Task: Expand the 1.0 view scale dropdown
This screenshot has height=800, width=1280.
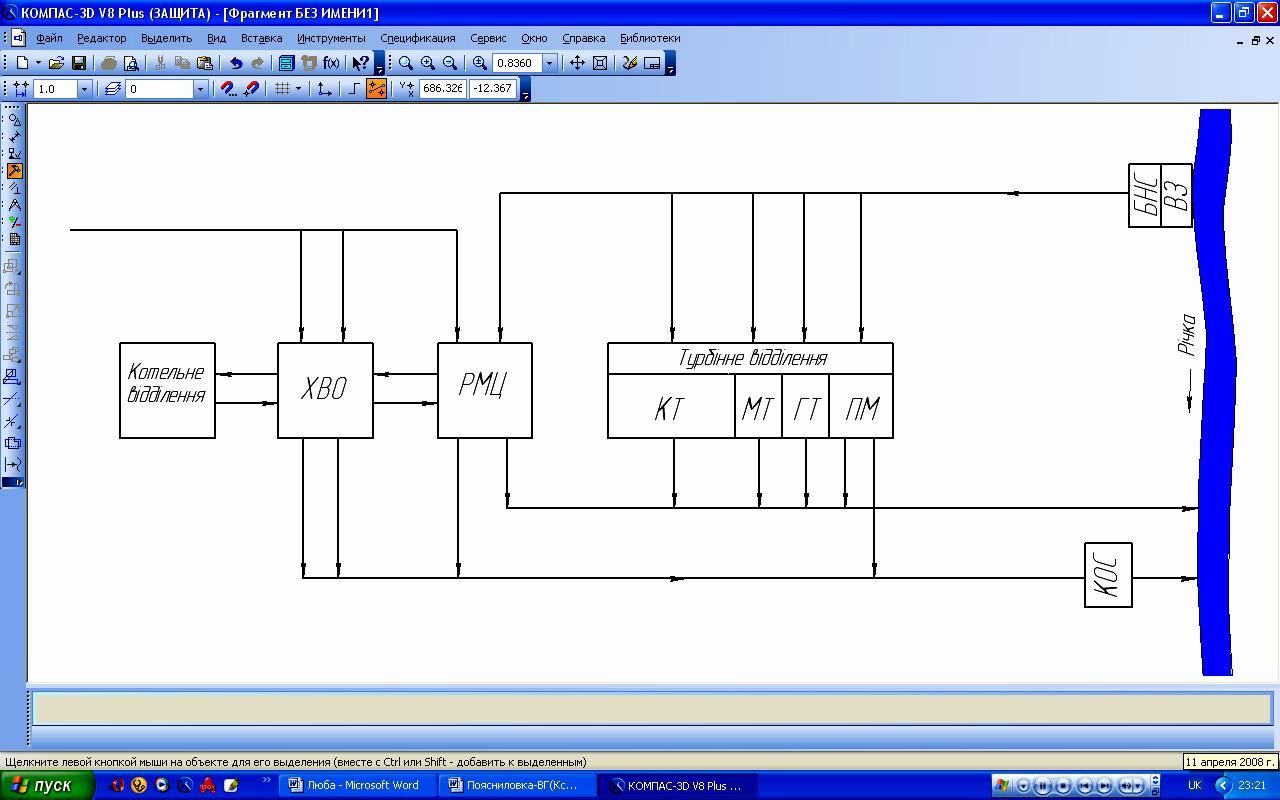Action: point(84,89)
